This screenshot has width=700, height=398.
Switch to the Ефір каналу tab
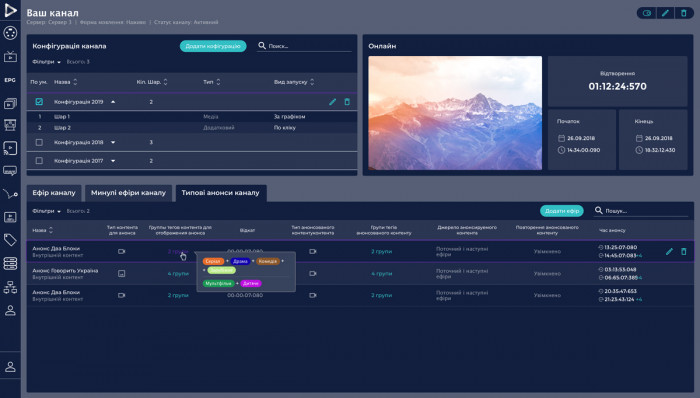pyautogui.click(x=54, y=193)
